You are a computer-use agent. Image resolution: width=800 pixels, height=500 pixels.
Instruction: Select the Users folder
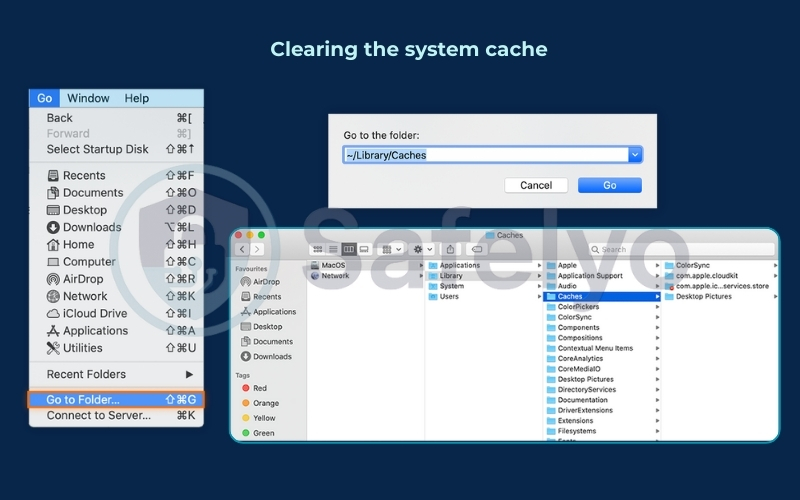pyautogui.click(x=484, y=296)
